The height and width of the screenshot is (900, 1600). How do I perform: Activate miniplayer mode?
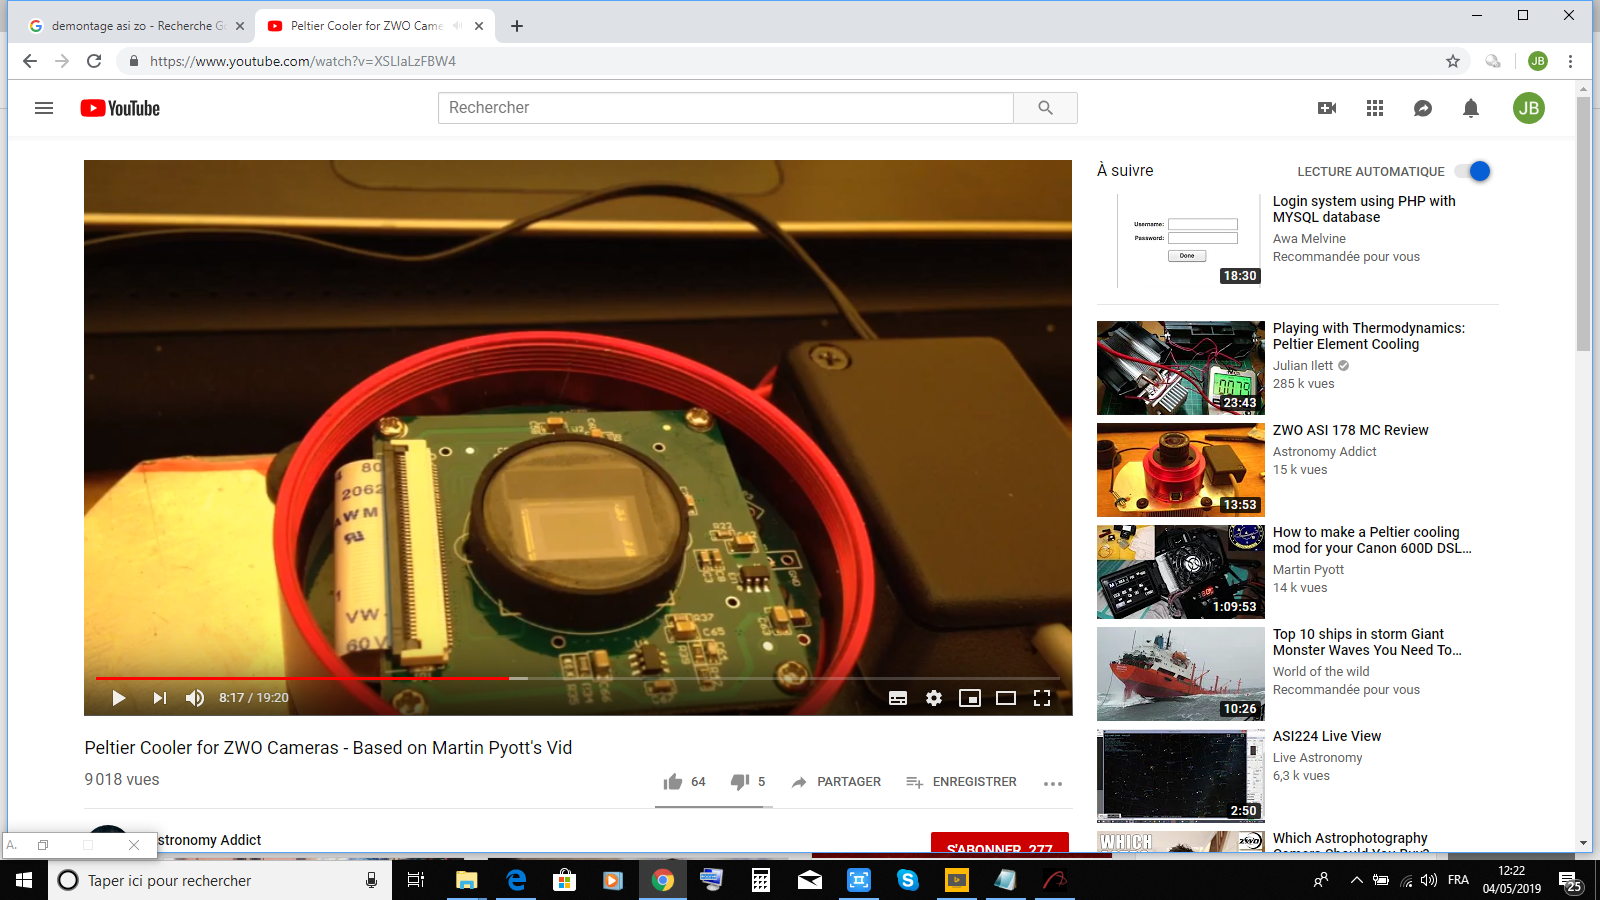pos(970,698)
